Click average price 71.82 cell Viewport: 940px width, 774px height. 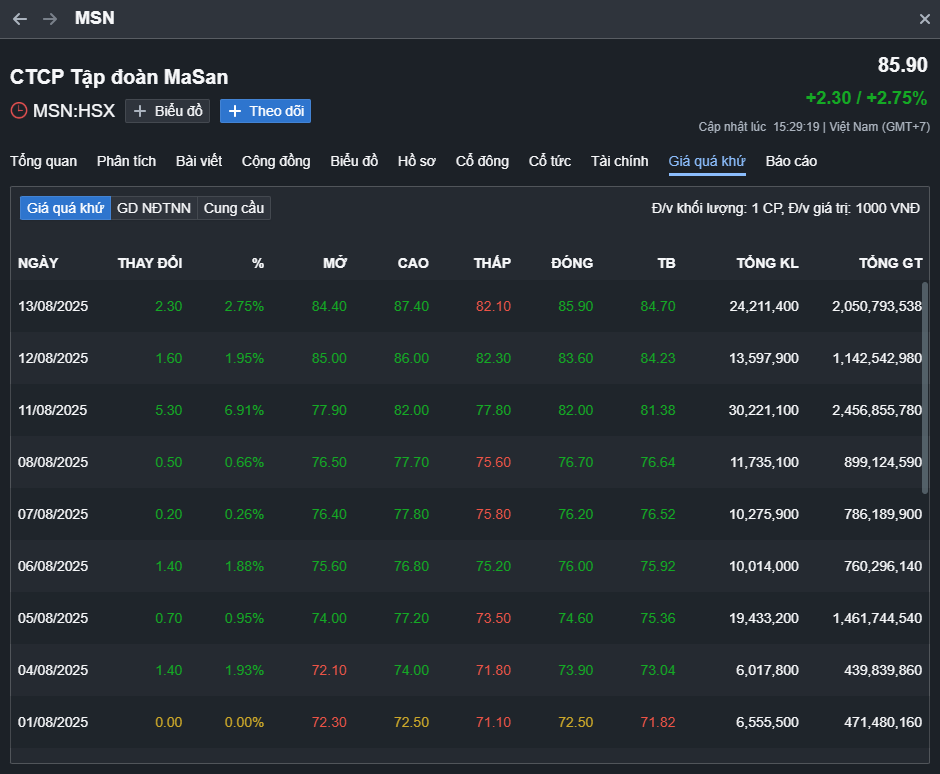coord(658,722)
